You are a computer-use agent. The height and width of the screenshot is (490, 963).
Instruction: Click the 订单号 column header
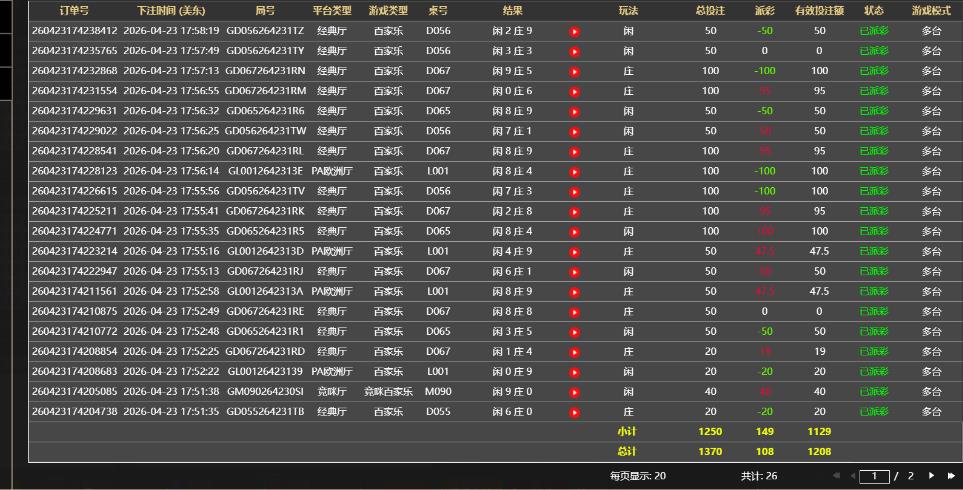pos(74,10)
